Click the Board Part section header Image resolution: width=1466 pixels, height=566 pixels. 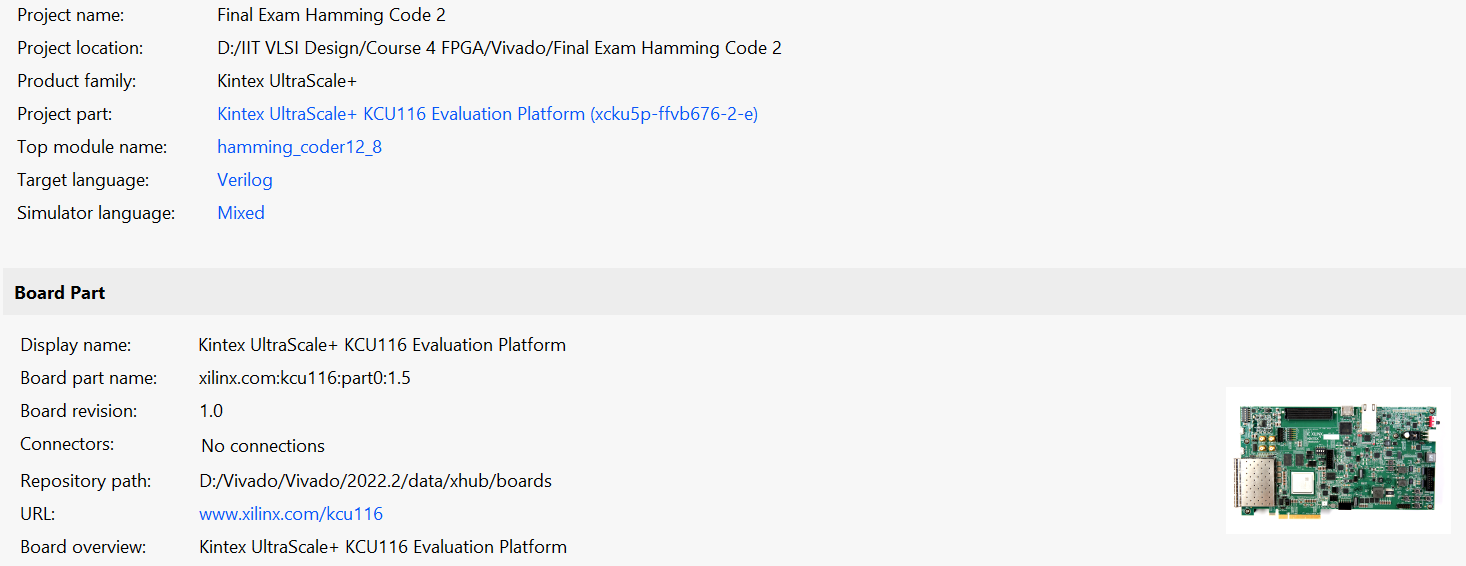tap(60, 293)
